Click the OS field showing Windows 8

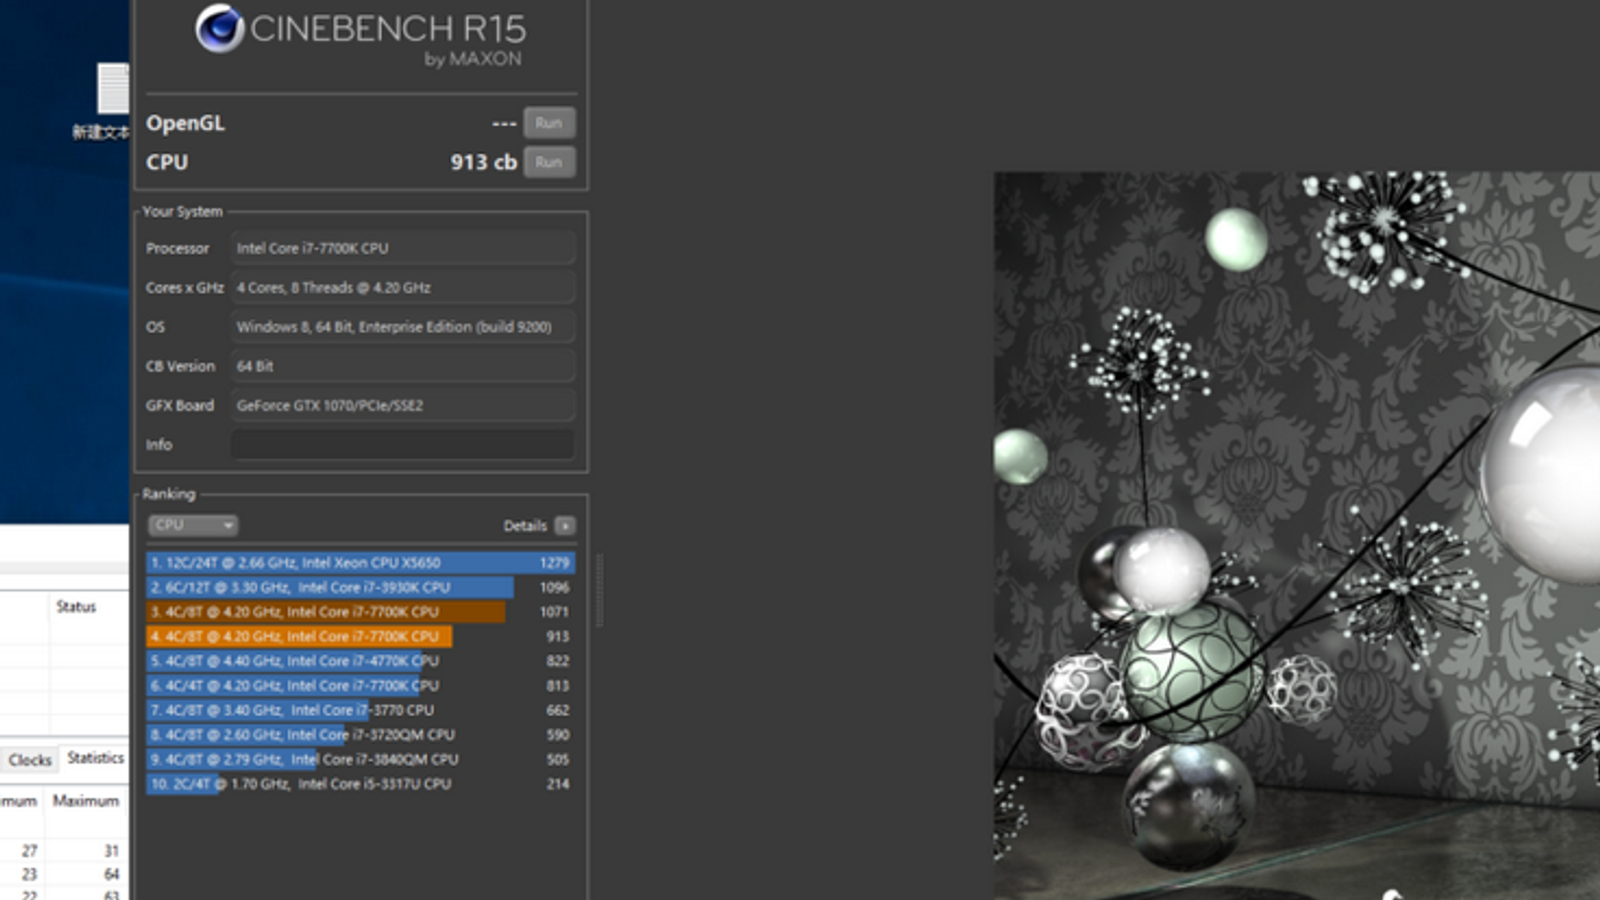(x=403, y=327)
